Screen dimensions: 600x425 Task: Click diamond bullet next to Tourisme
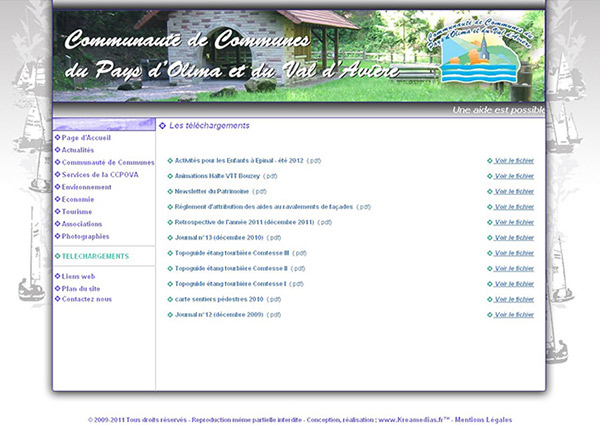click(x=57, y=211)
